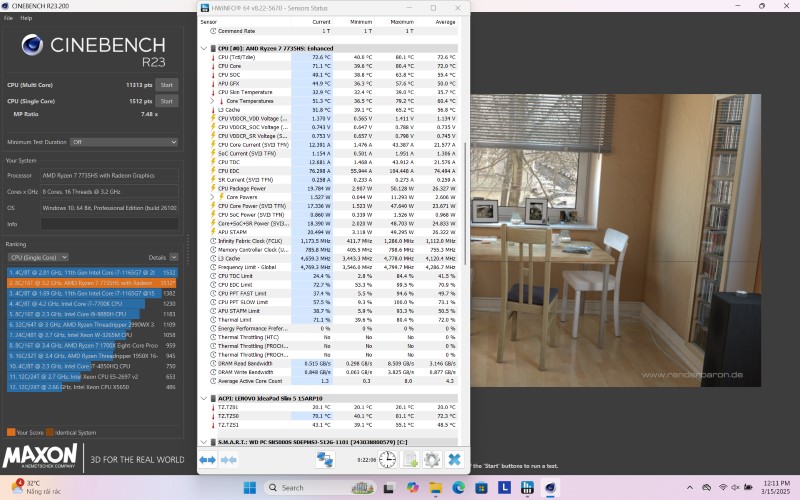Click the cloud sync tray icon
Screen dimensions: 800x500
click(707, 488)
